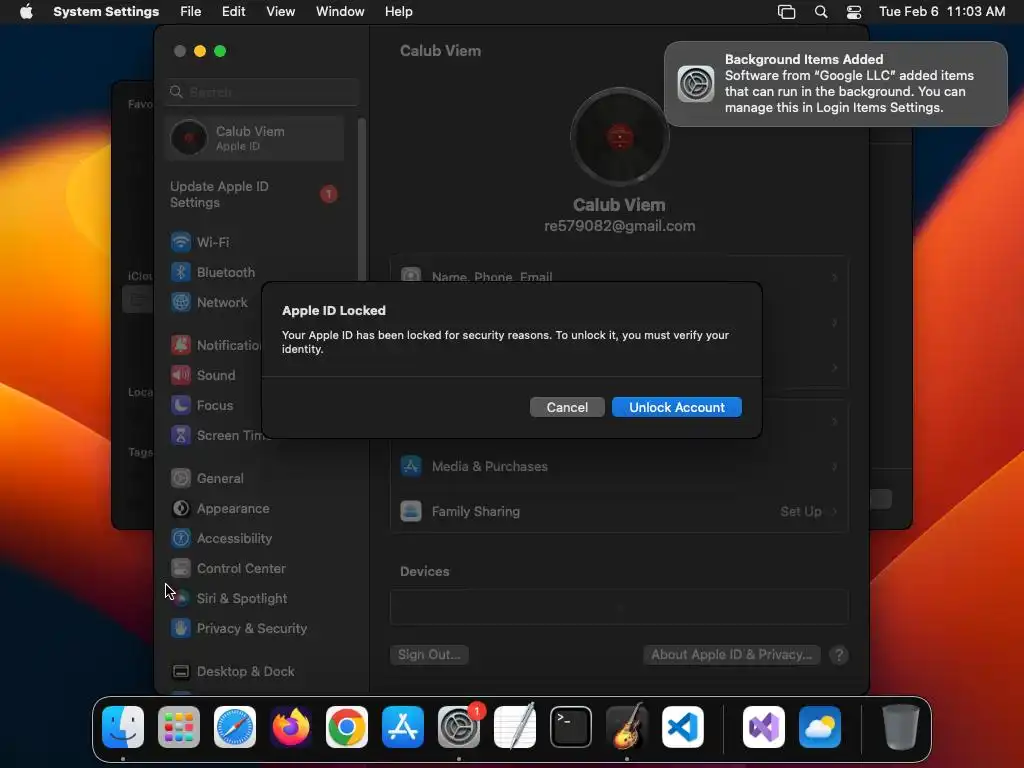Launch Safari from the Dock

point(235,727)
